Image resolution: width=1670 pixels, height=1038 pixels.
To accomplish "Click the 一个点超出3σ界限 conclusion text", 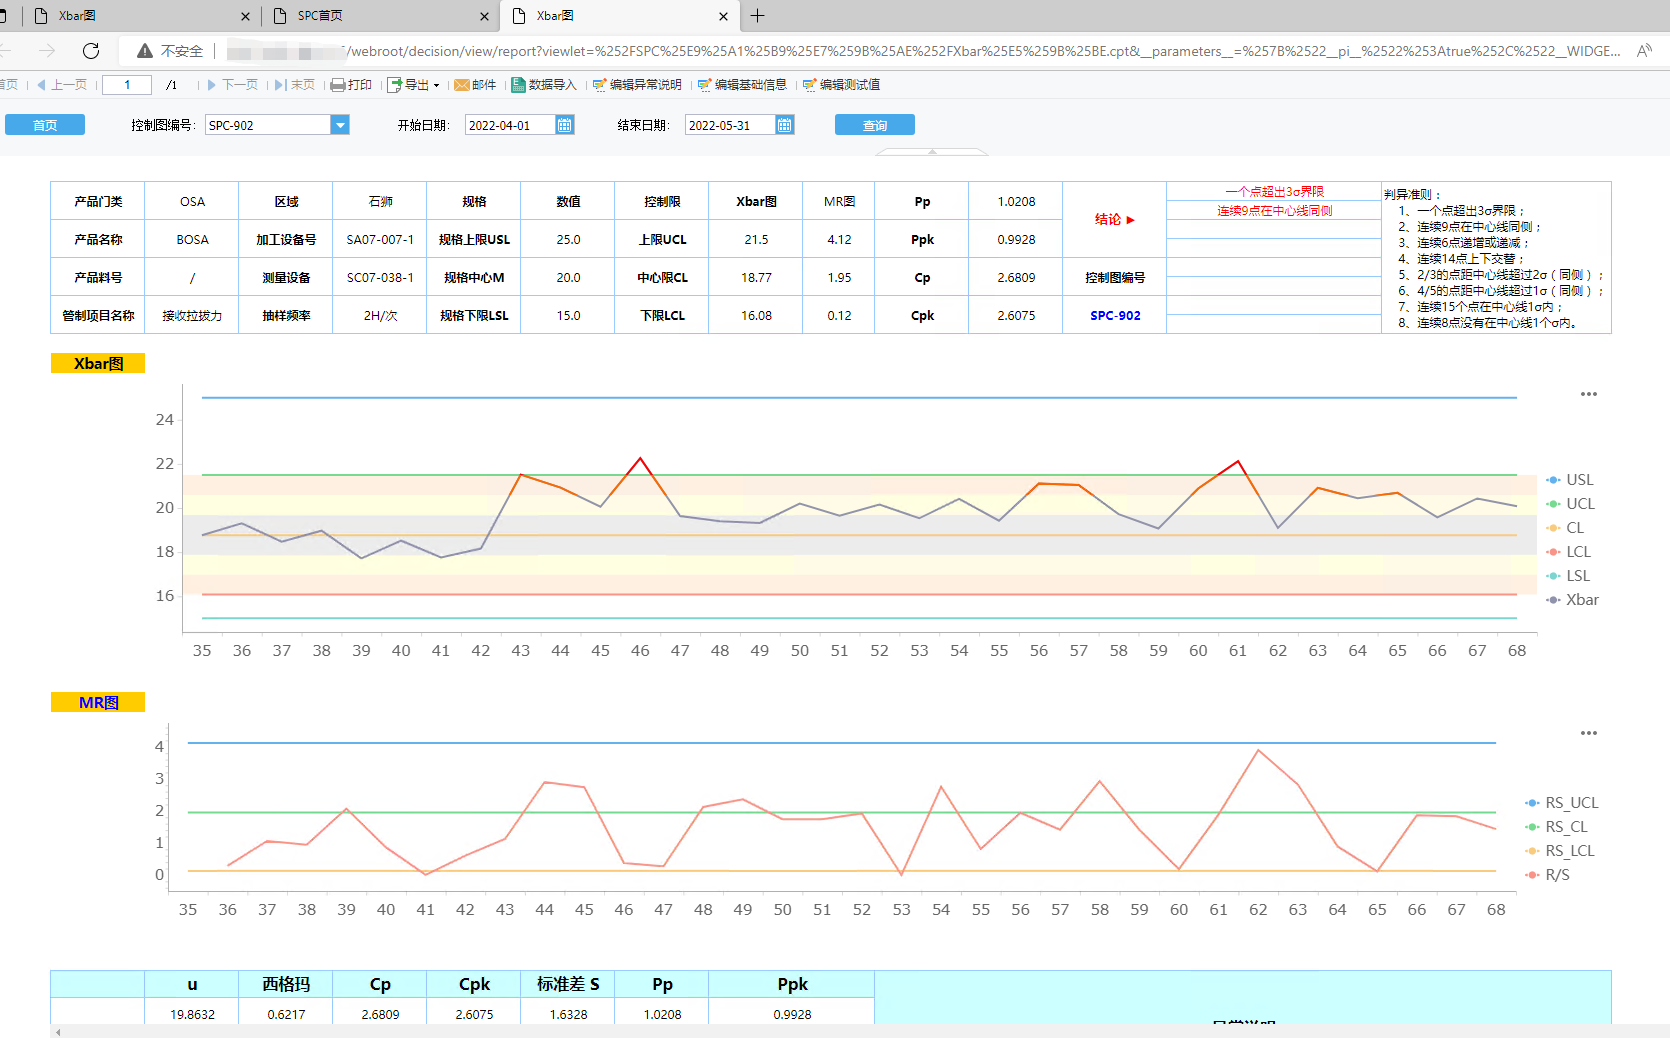I will tap(1274, 191).
